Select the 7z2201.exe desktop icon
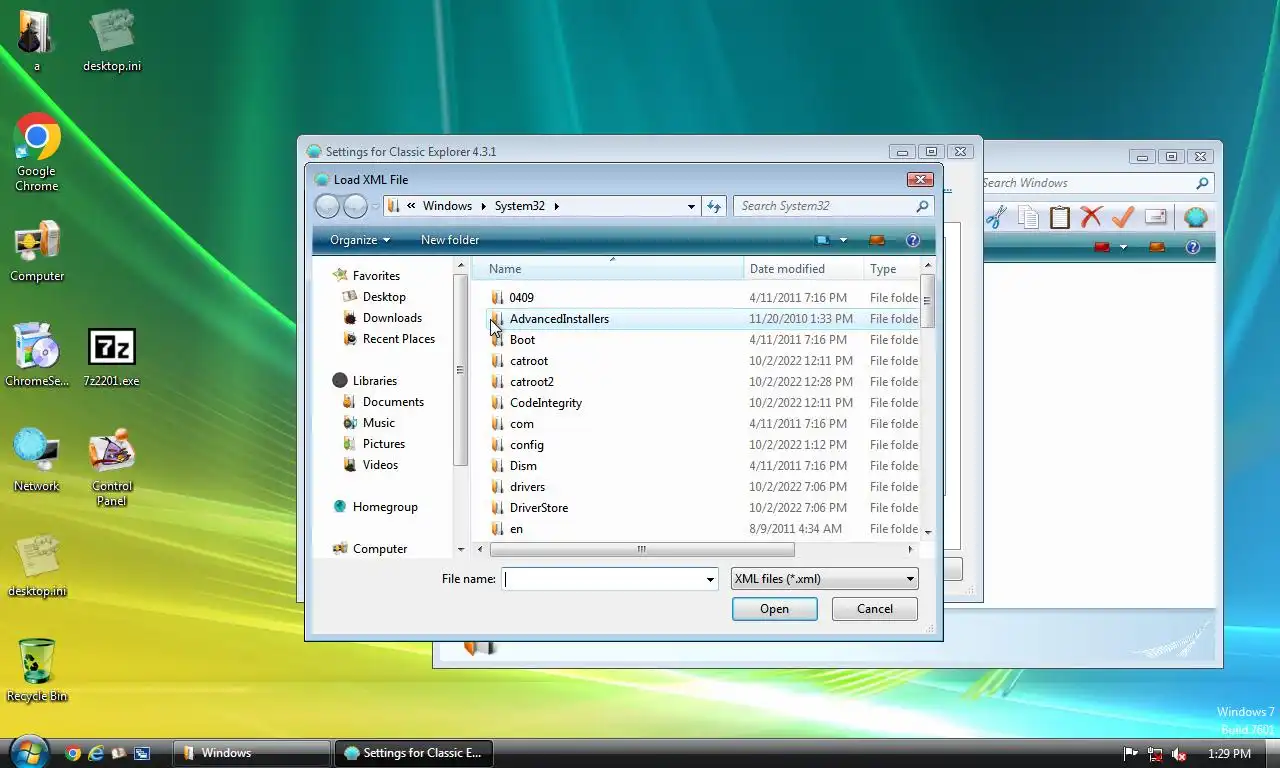The height and width of the screenshot is (768, 1280). 111,357
